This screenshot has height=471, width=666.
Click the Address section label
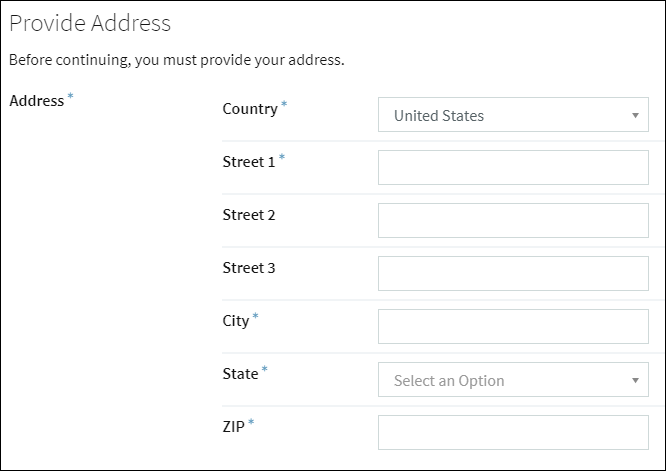(x=36, y=101)
